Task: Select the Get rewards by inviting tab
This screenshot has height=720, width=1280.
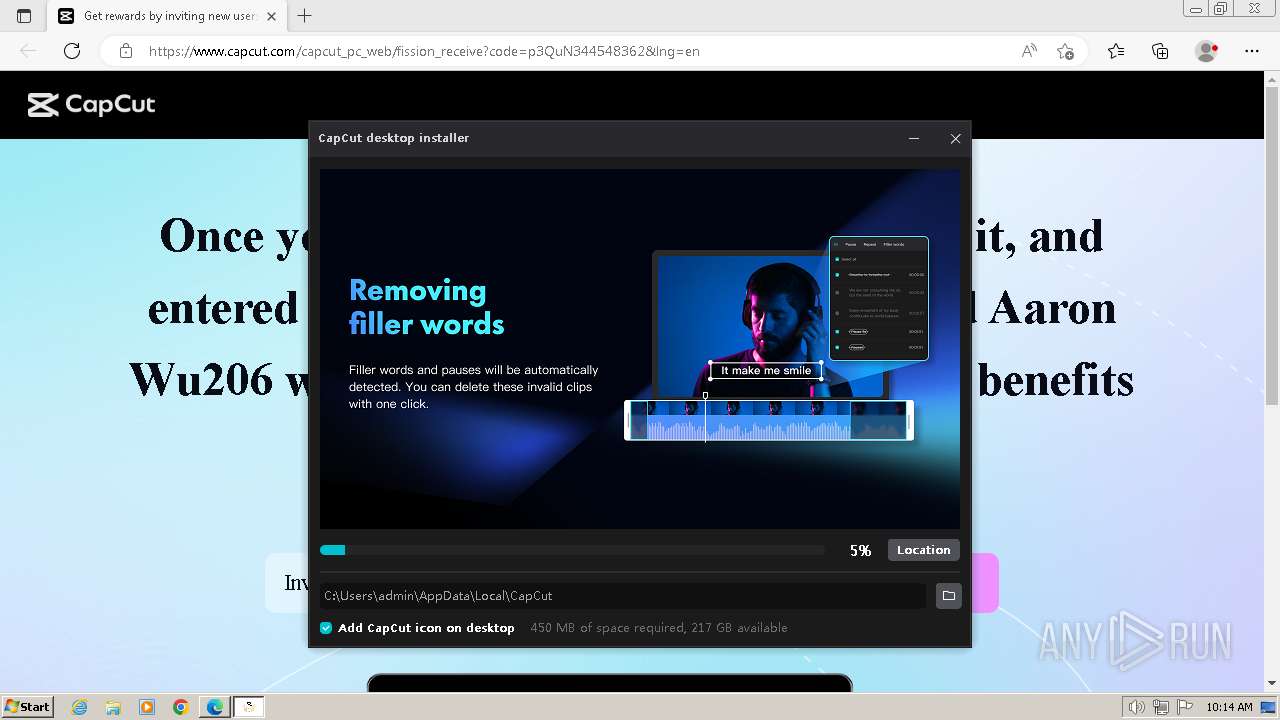Action: (x=168, y=16)
